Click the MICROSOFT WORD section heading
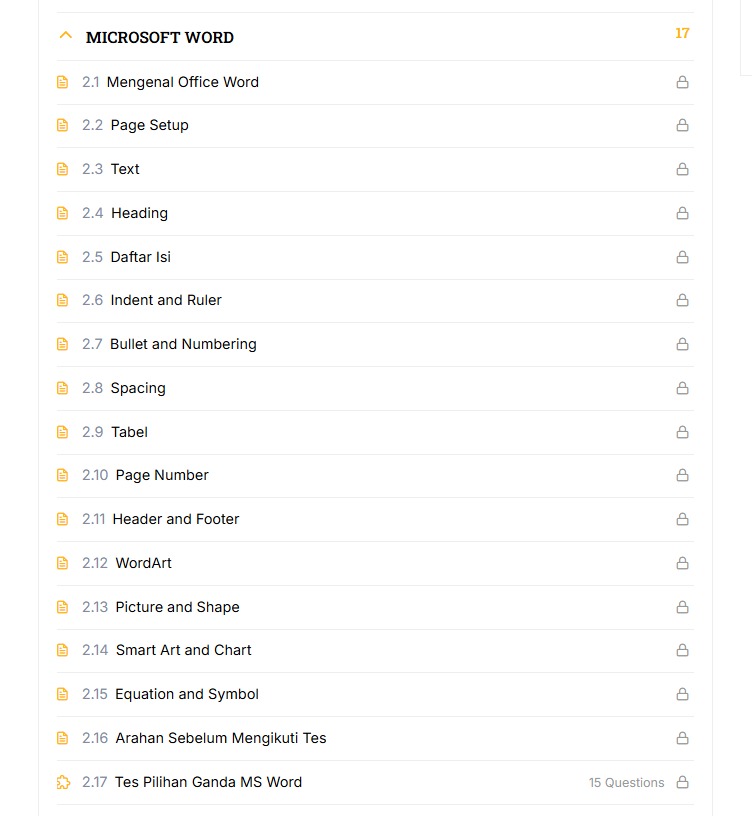 [x=160, y=38]
